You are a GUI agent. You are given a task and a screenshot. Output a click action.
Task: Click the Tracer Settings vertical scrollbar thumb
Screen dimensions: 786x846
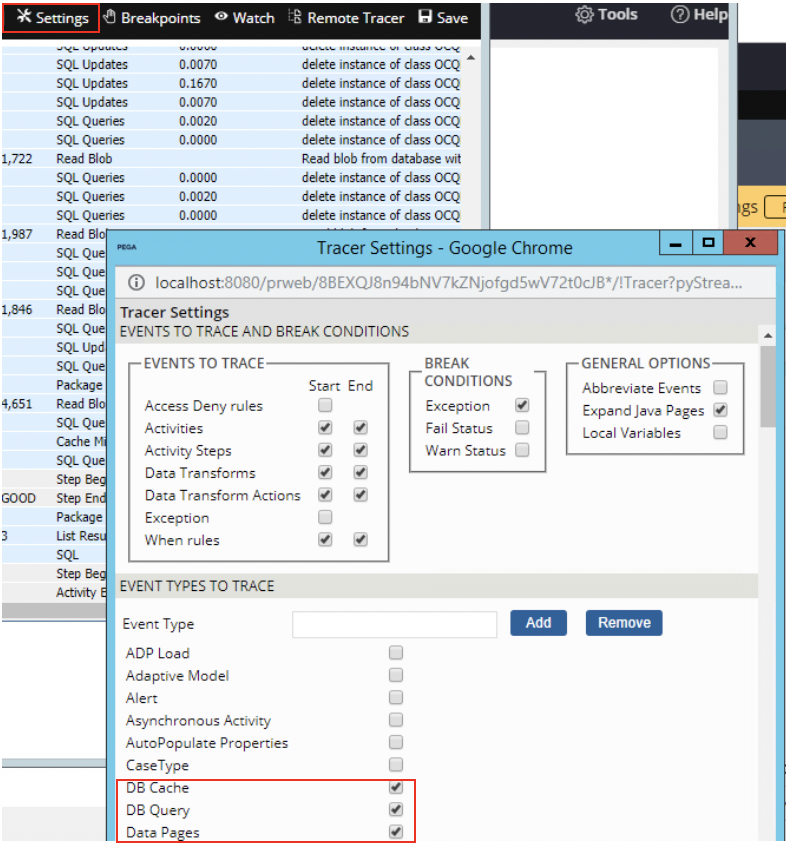(768, 386)
